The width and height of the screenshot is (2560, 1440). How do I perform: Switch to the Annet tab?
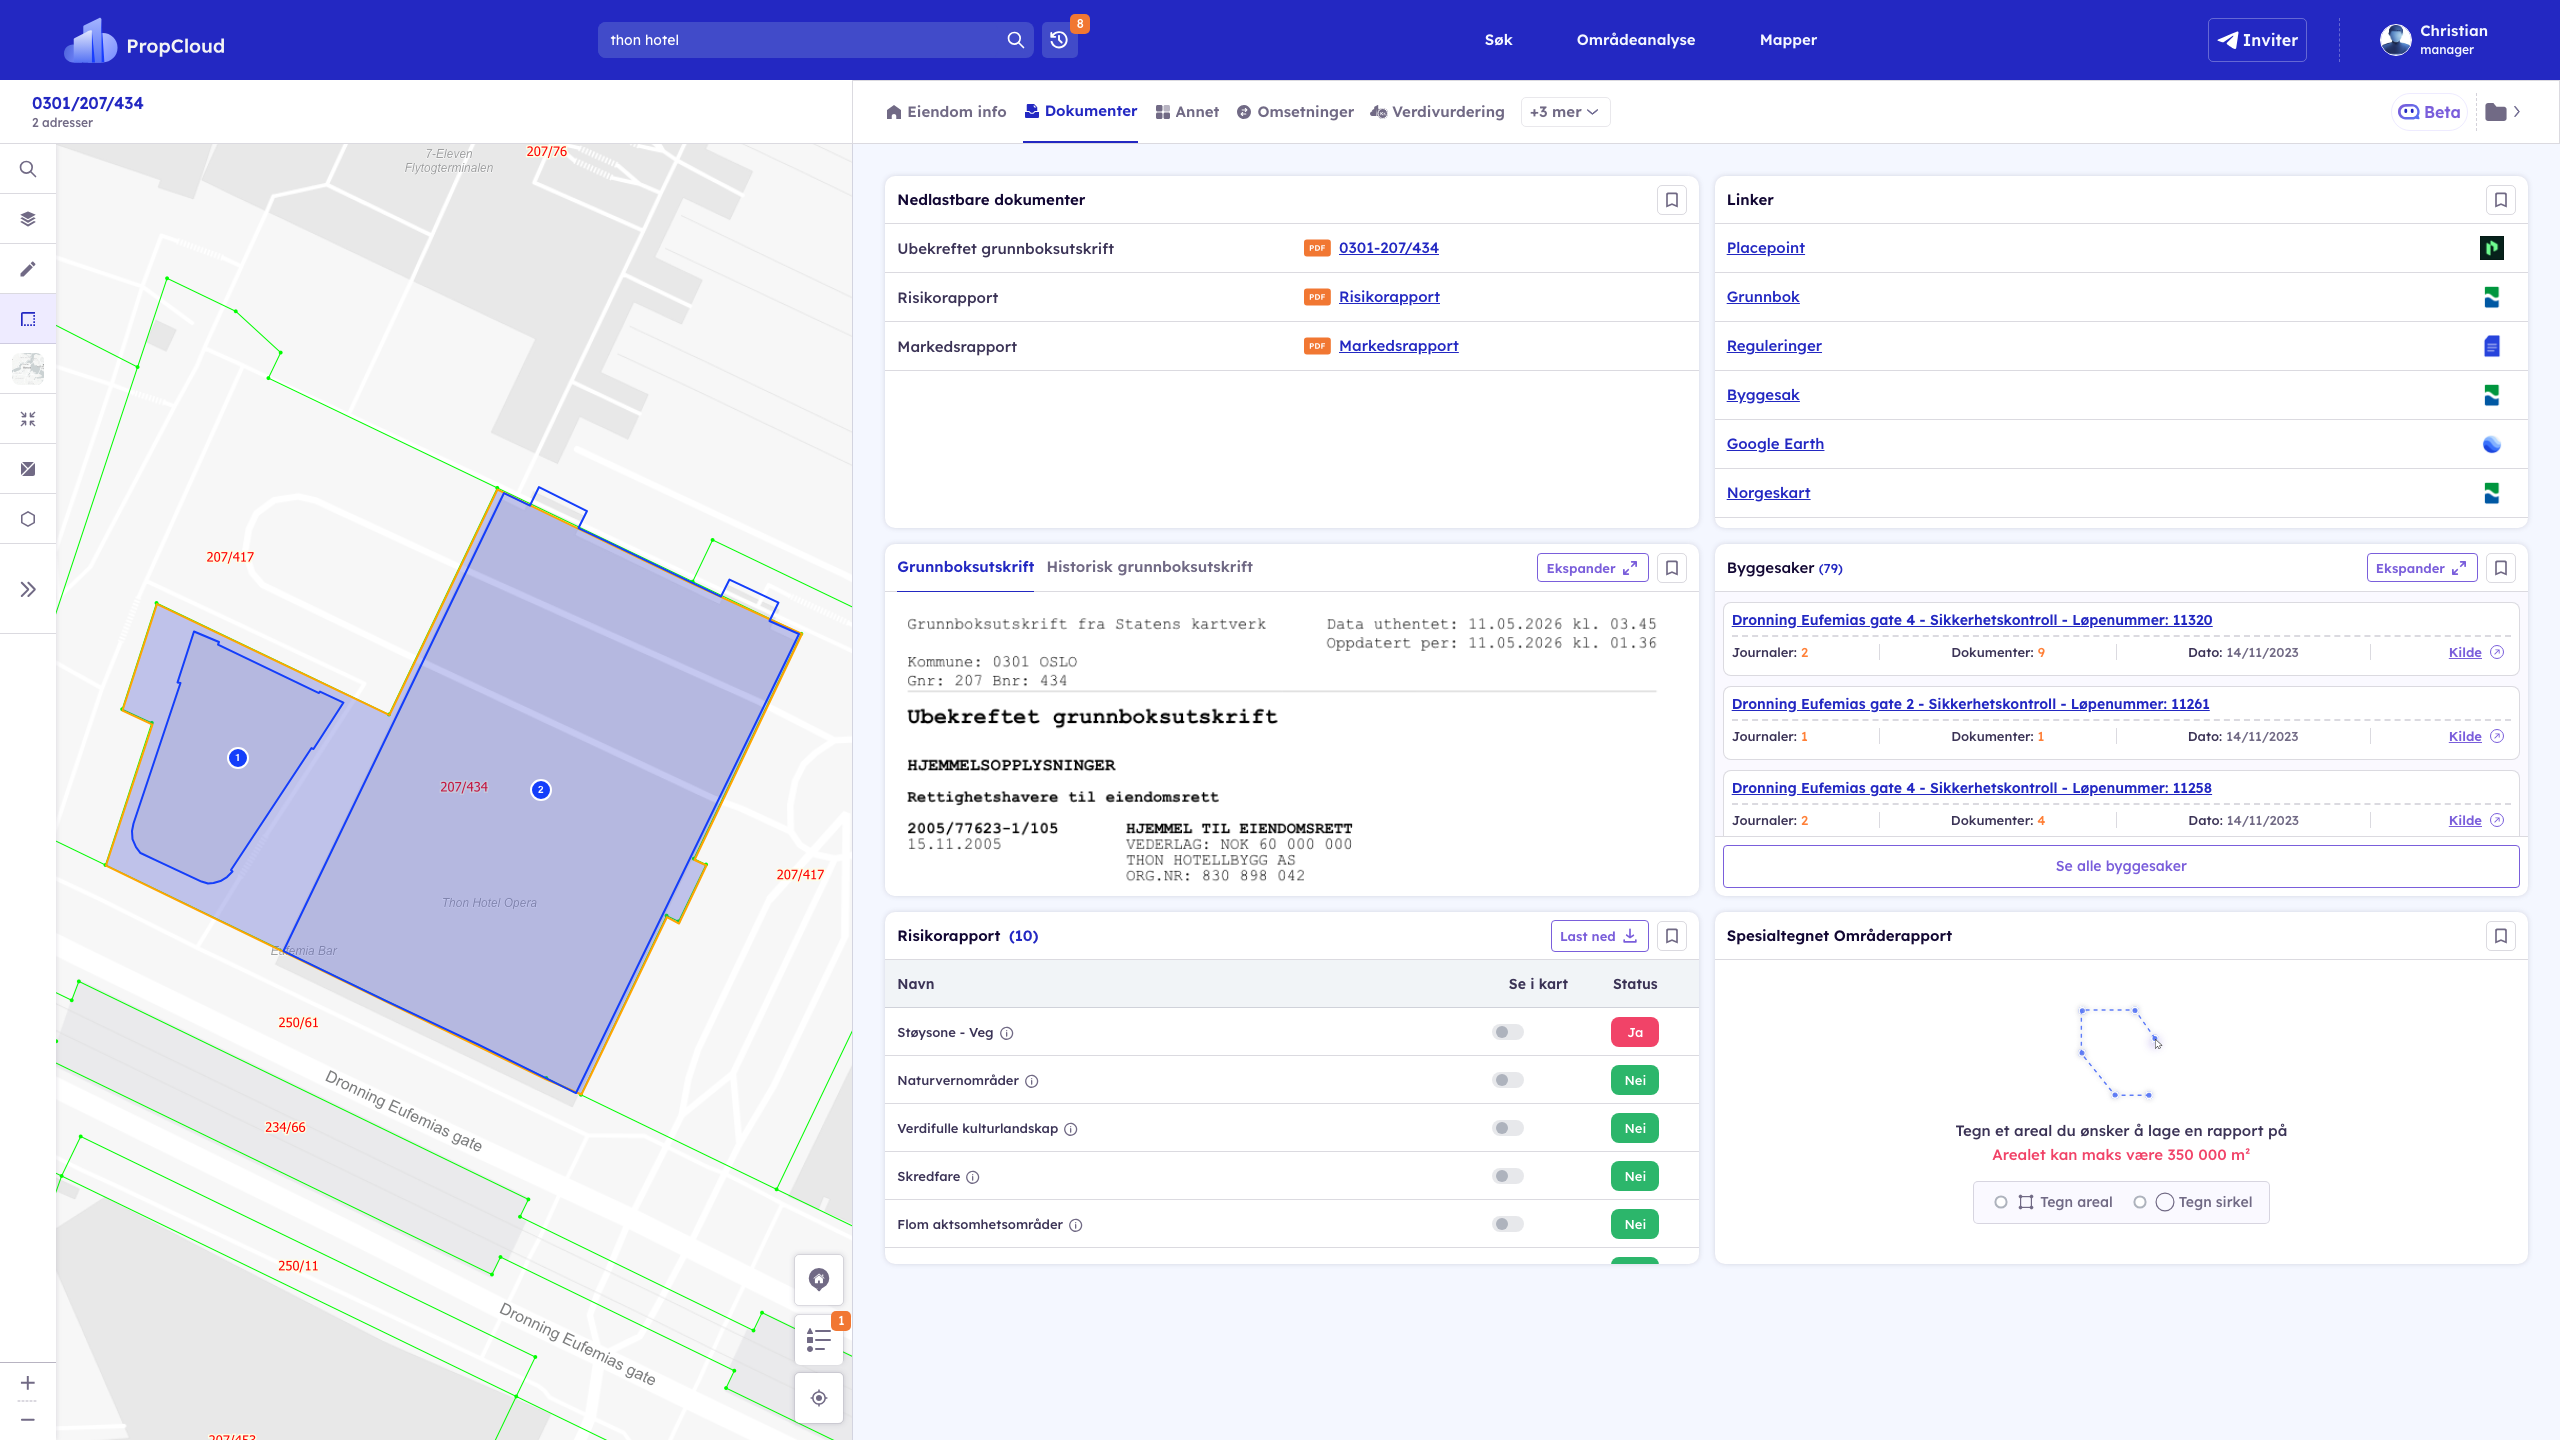tap(1187, 112)
